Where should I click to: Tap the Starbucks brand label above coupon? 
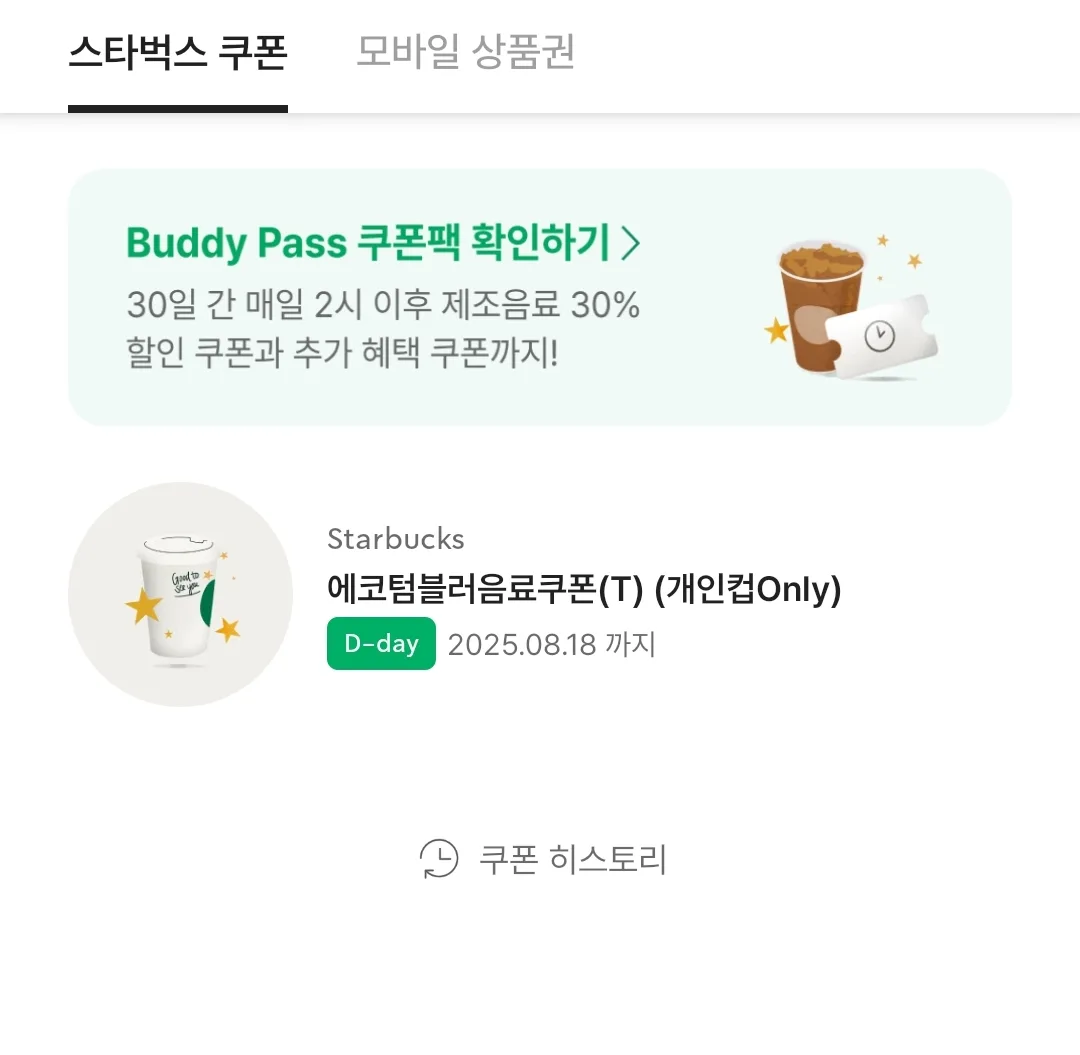pyautogui.click(x=396, y=539)
